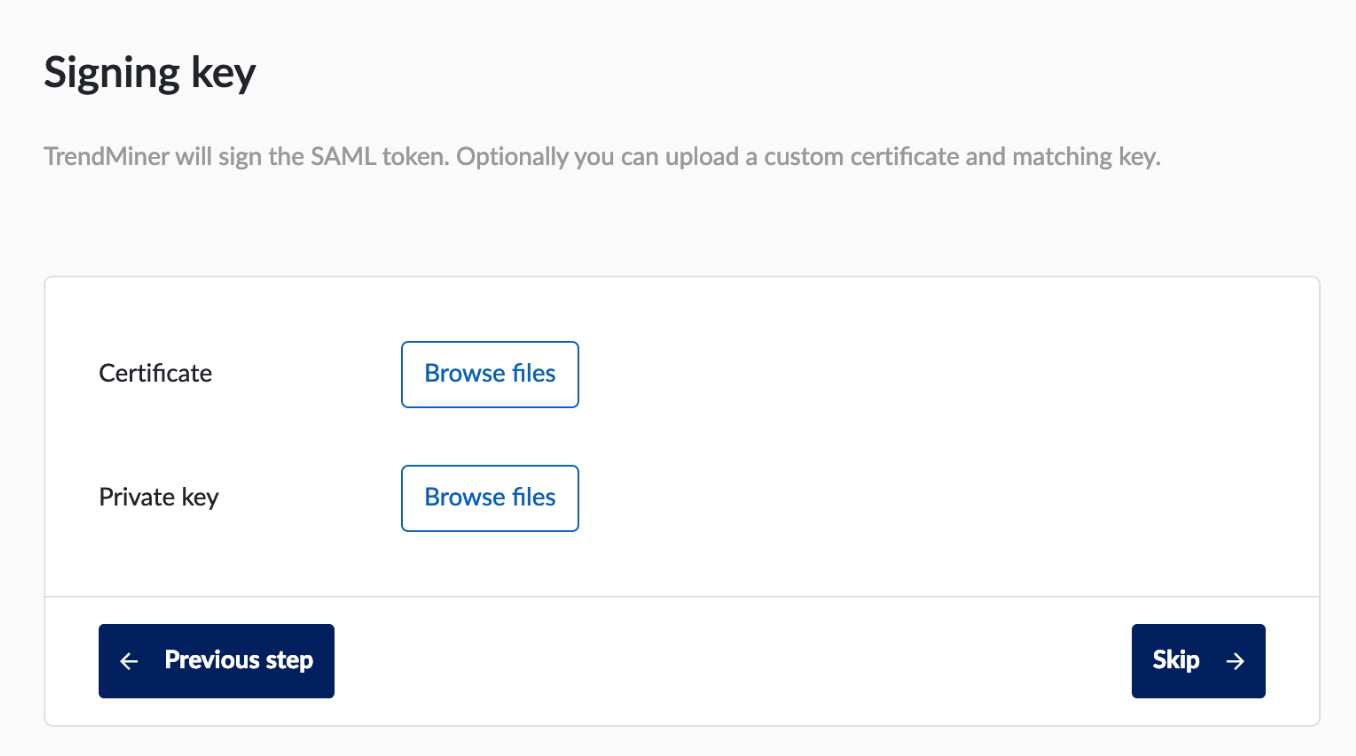1356x756 pixels.
Task: Click the 'Private key' field label
Action: point(158,497)
